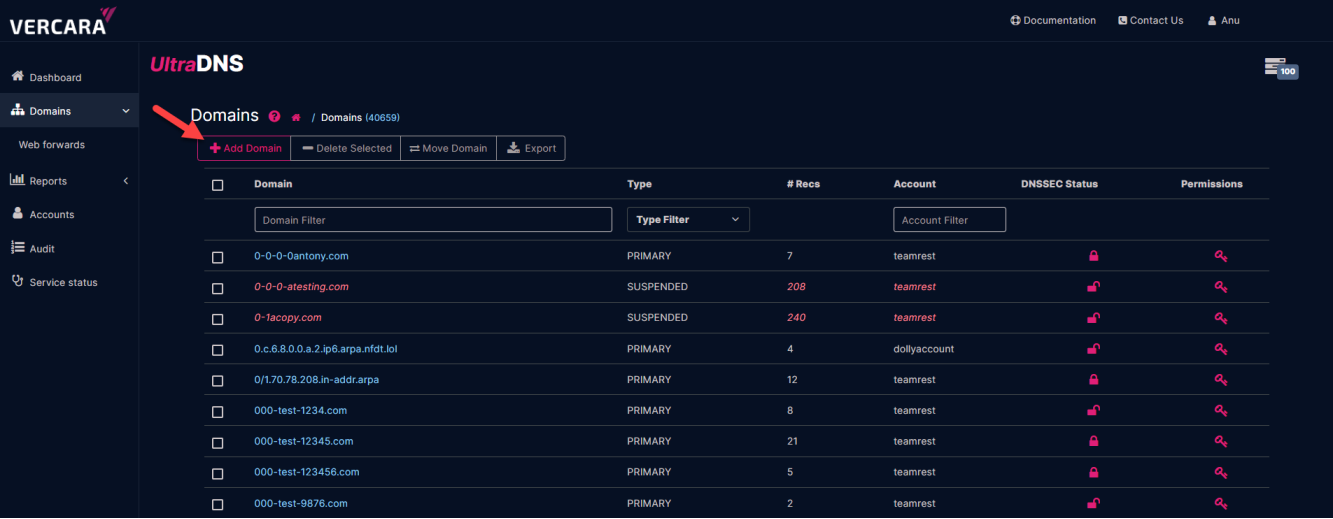Expand the Reports sidebar chevron
The height and width of the screenshot is (519, 1333).
(x=126, y=181)
